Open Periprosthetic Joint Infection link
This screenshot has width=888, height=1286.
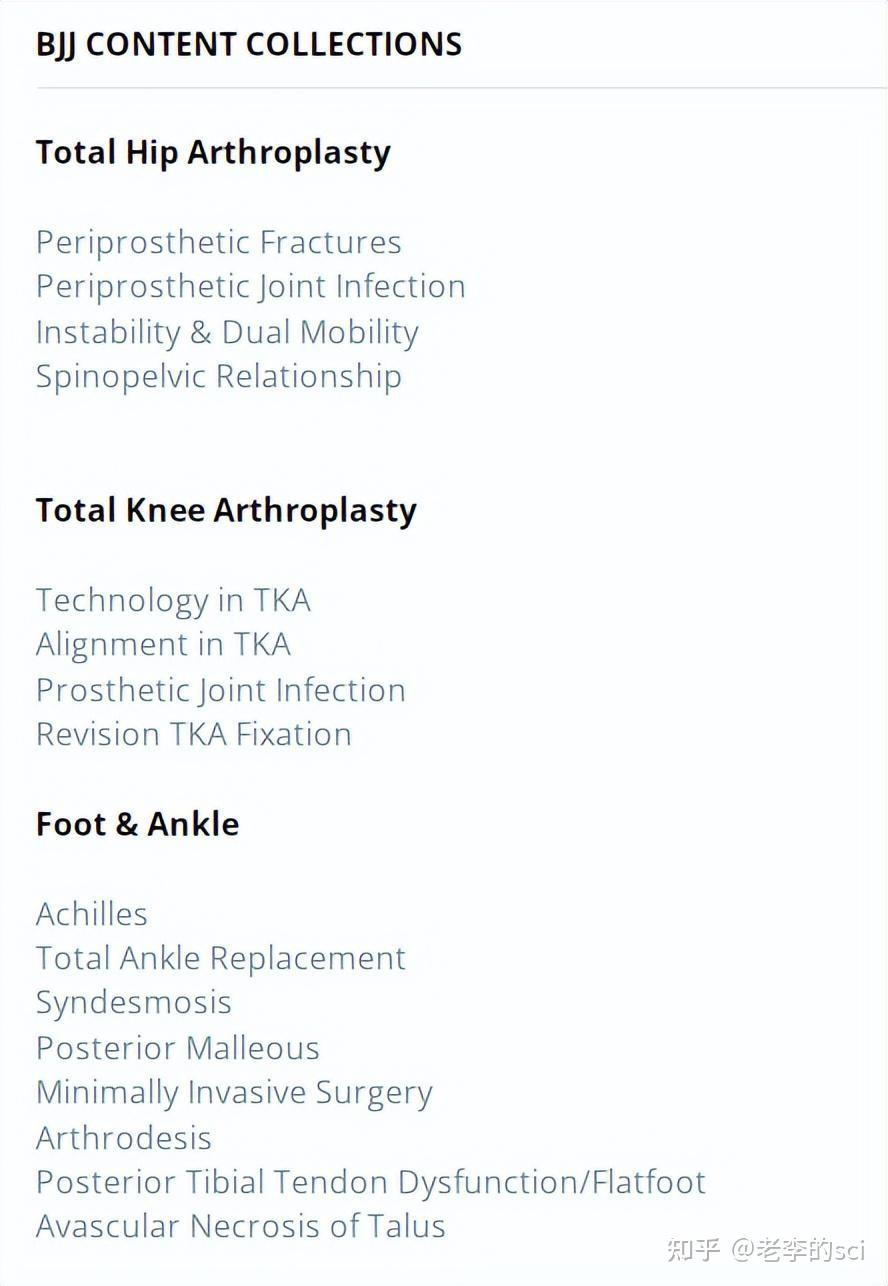click(x=250, y=287)
